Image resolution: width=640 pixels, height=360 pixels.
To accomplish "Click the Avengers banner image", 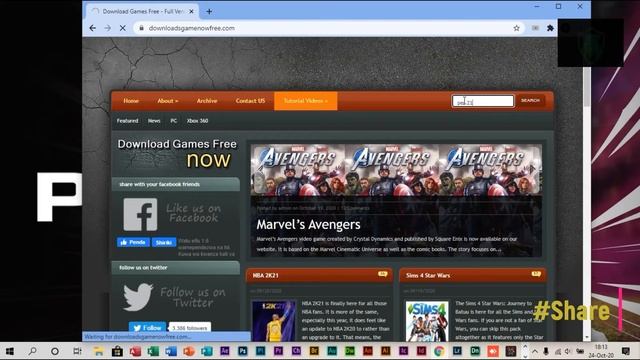I will 396,169.
